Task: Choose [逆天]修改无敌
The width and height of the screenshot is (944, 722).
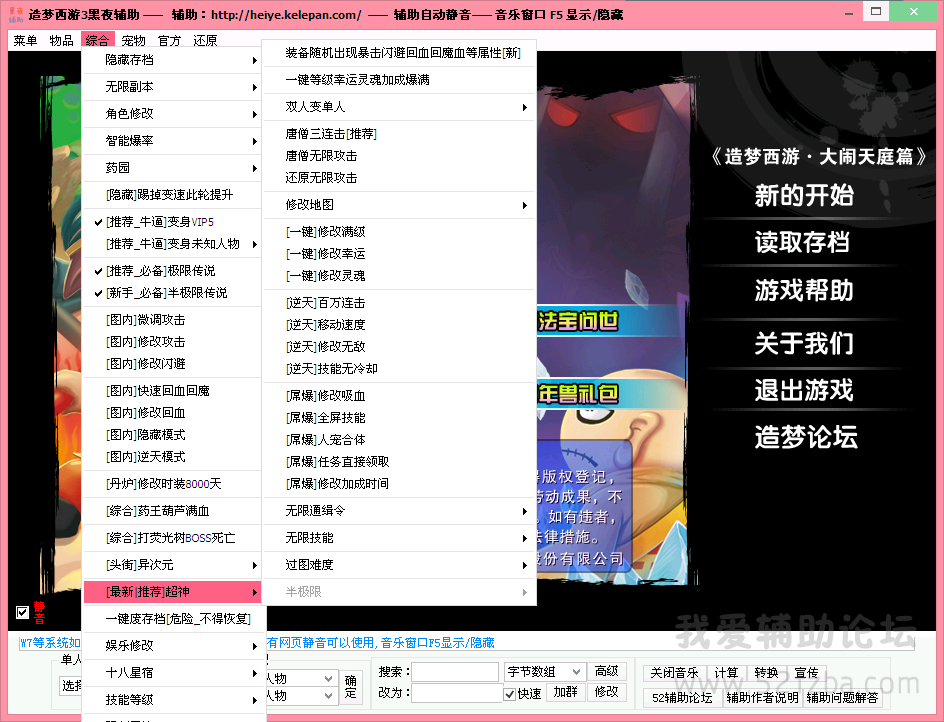Action: coord(399,346)
